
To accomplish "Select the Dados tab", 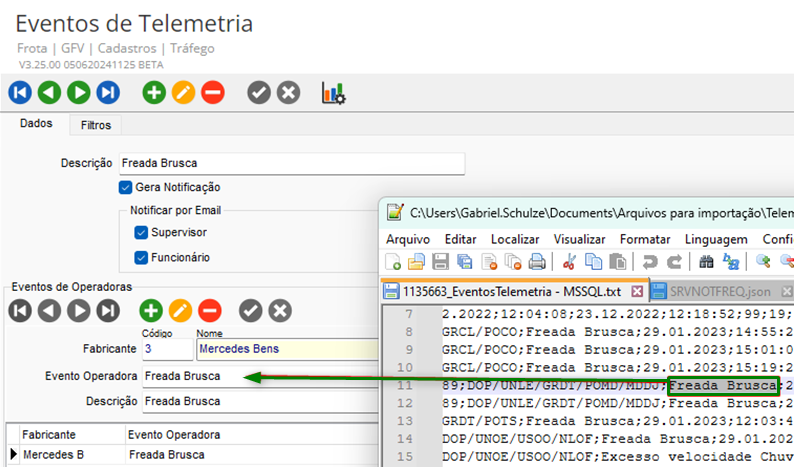I will point(36,124).
